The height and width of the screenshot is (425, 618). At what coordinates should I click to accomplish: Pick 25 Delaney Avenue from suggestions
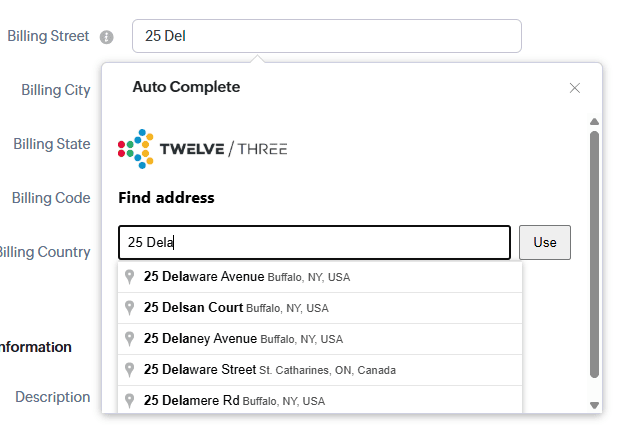click(x=243, y=339)
